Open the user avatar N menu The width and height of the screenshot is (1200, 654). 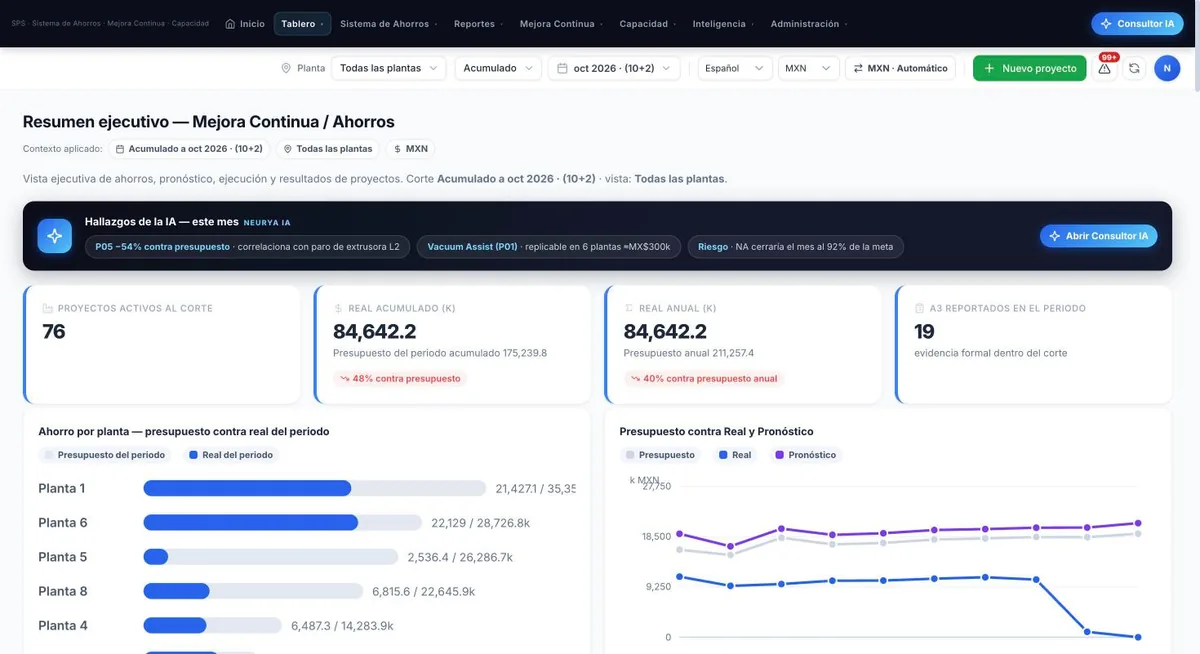tap(1167, 68)
